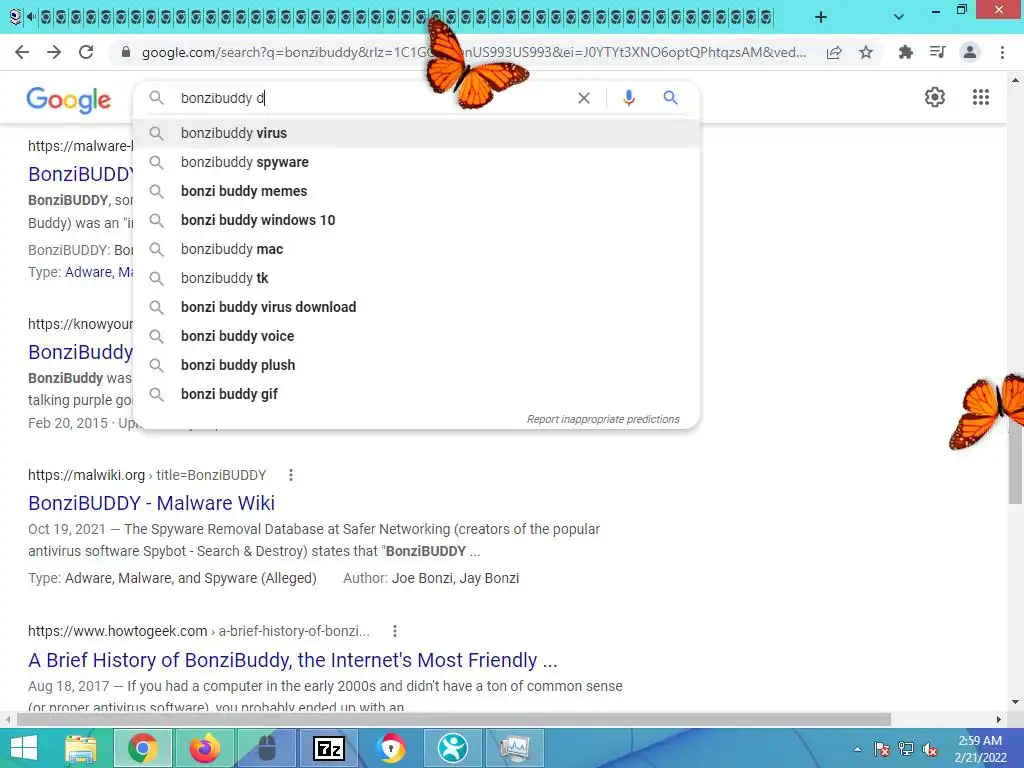Open the media control icon in toolbar

point(937,52)
